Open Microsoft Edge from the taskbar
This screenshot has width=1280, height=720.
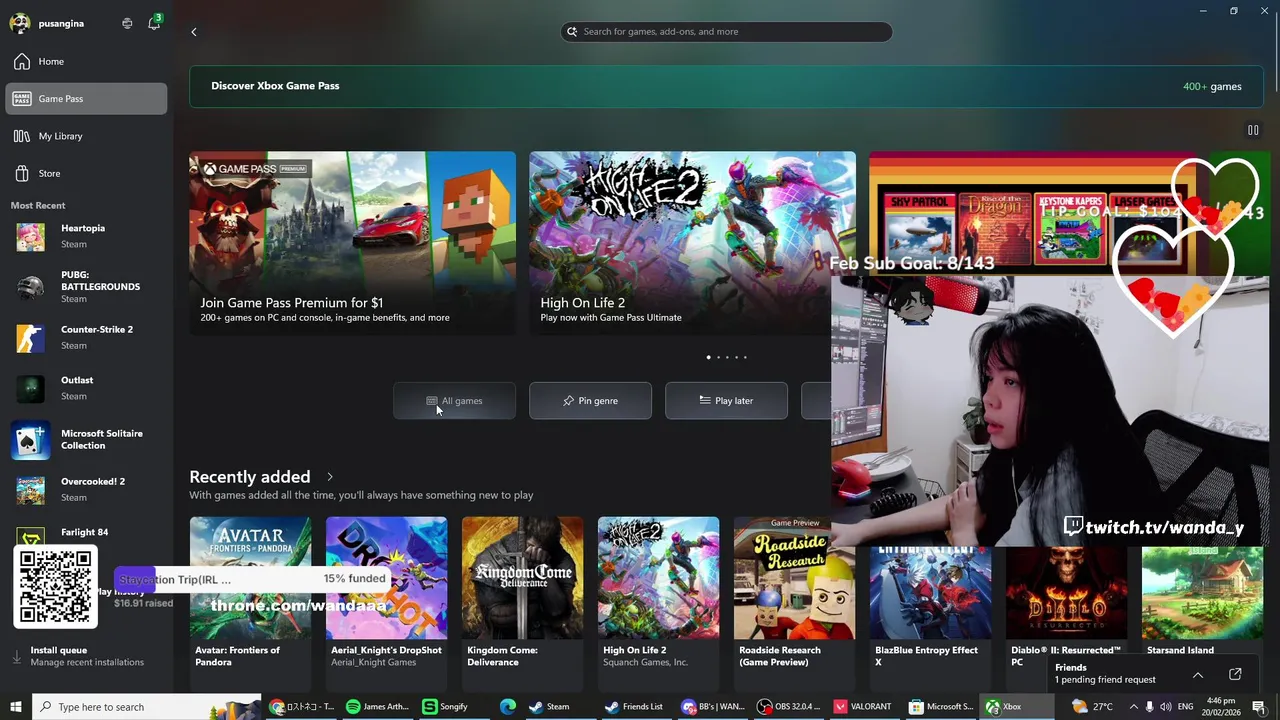coord(508,707)
